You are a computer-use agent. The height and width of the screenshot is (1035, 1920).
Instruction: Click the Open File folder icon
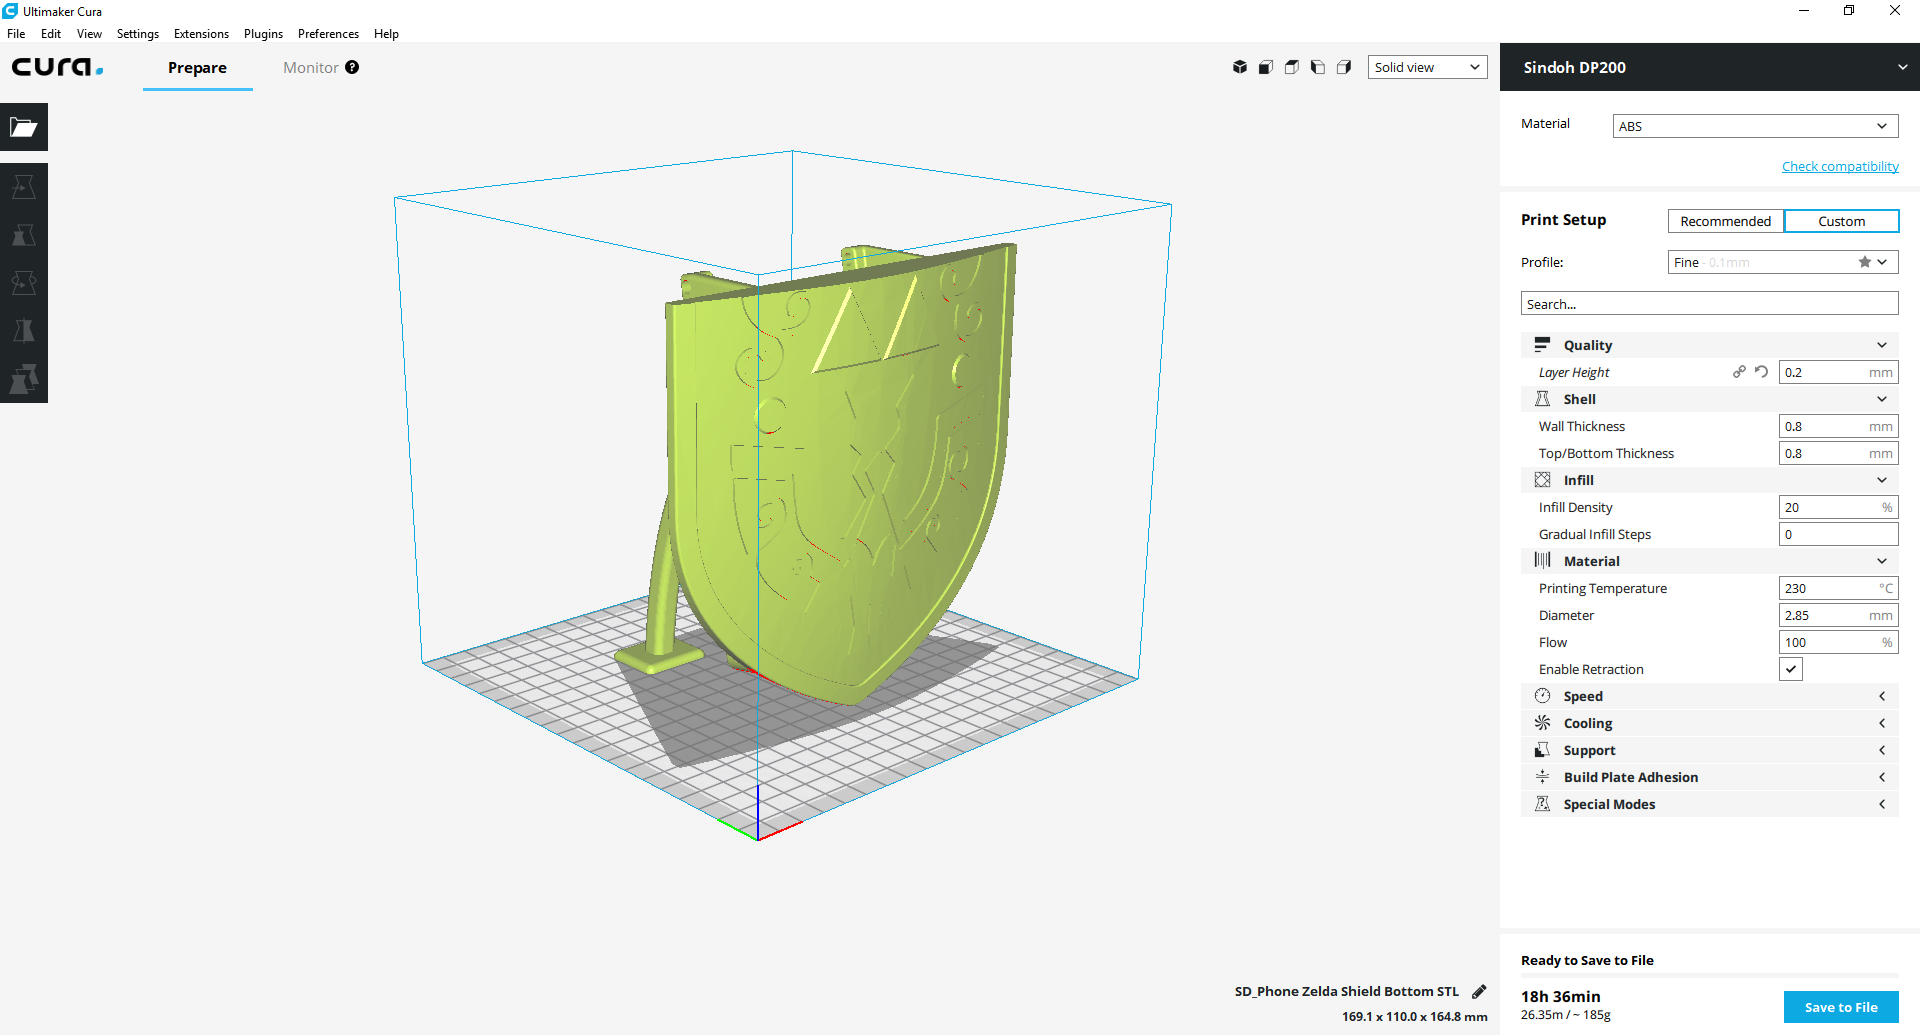click(x=24, y=127)
